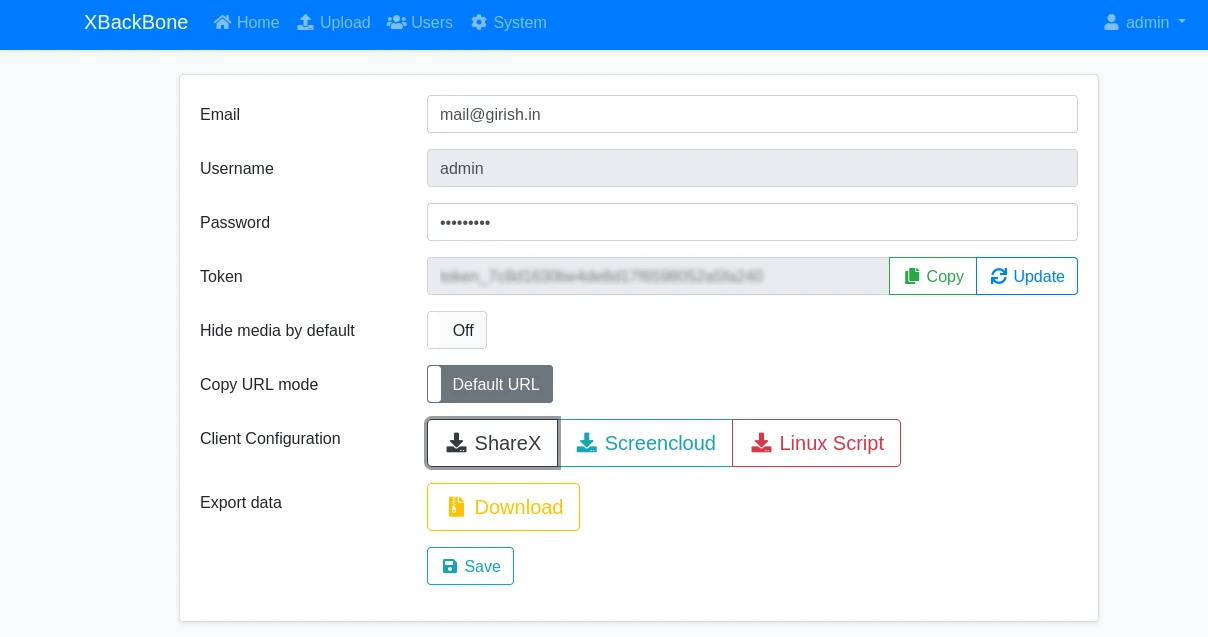The width and height of the screenshot is (1208, 637).
Task: Click the refresh icon on the Update button
Action: point(999,276)
